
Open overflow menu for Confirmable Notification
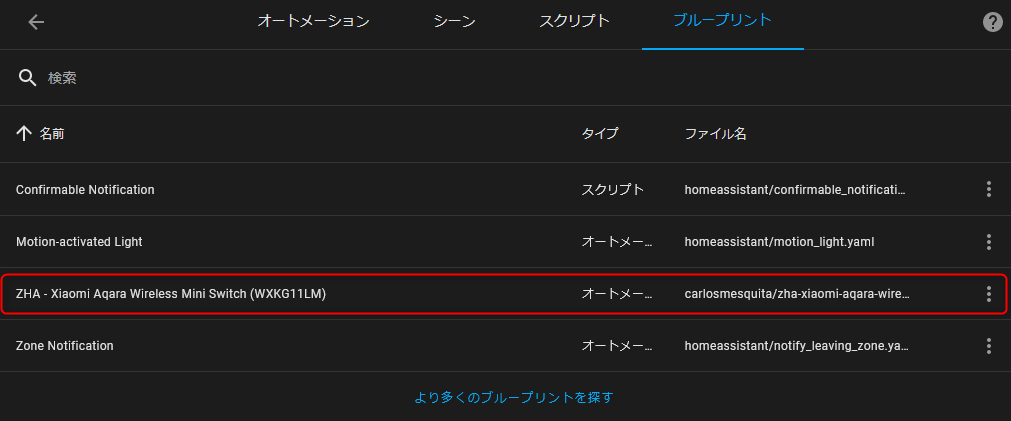coord(988,190)
